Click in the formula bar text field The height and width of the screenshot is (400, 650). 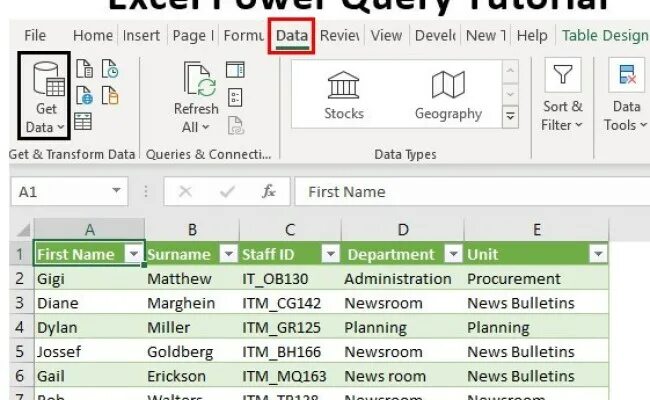[472, 192]
